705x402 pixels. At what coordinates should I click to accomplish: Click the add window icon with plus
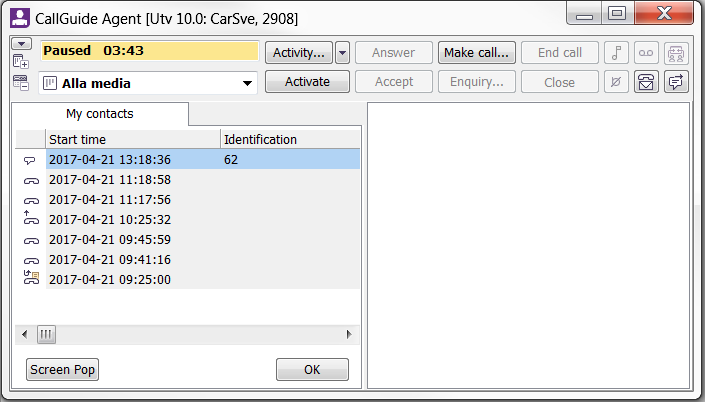[x=21, y=61]
